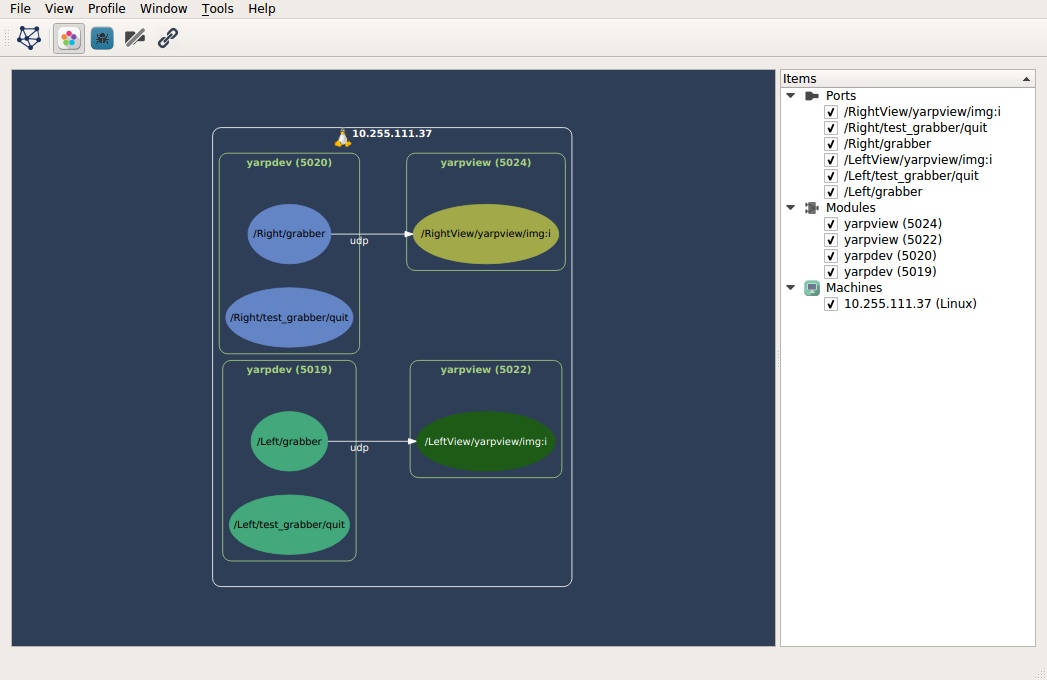Uncheck the yarpview (5024) module checkbox

click(831, 224)
